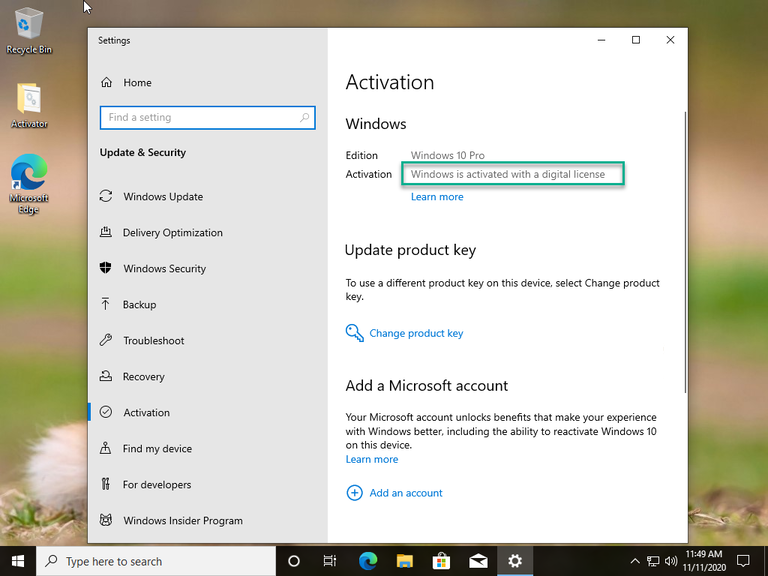Viewport: 768px width, 576px height.
Task: Open the Recycle Bin desktop icon
Action: click(x=29, y=31)
